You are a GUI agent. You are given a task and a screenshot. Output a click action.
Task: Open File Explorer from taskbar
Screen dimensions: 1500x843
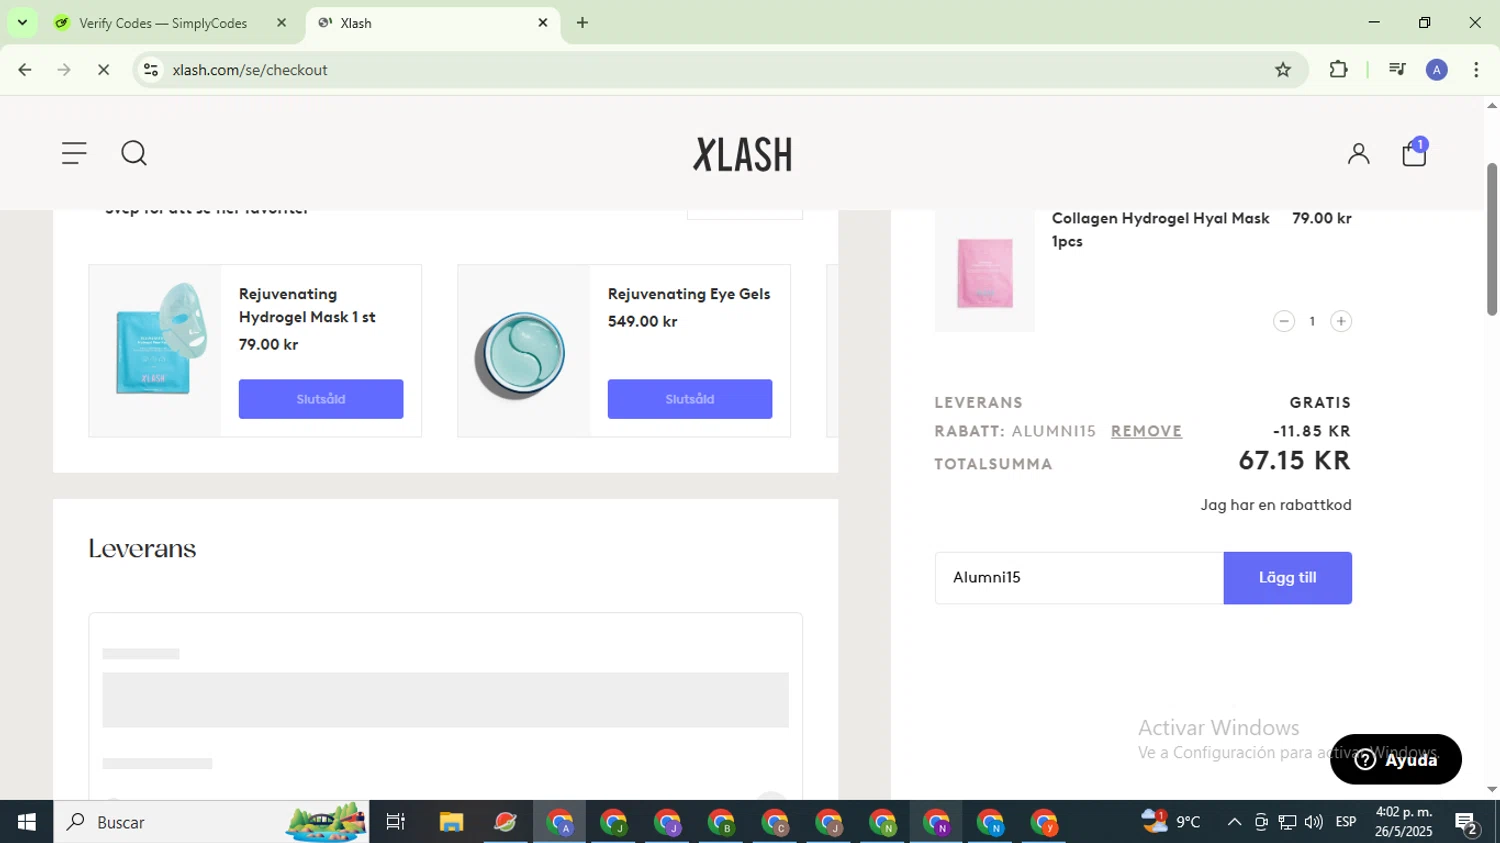451,822
